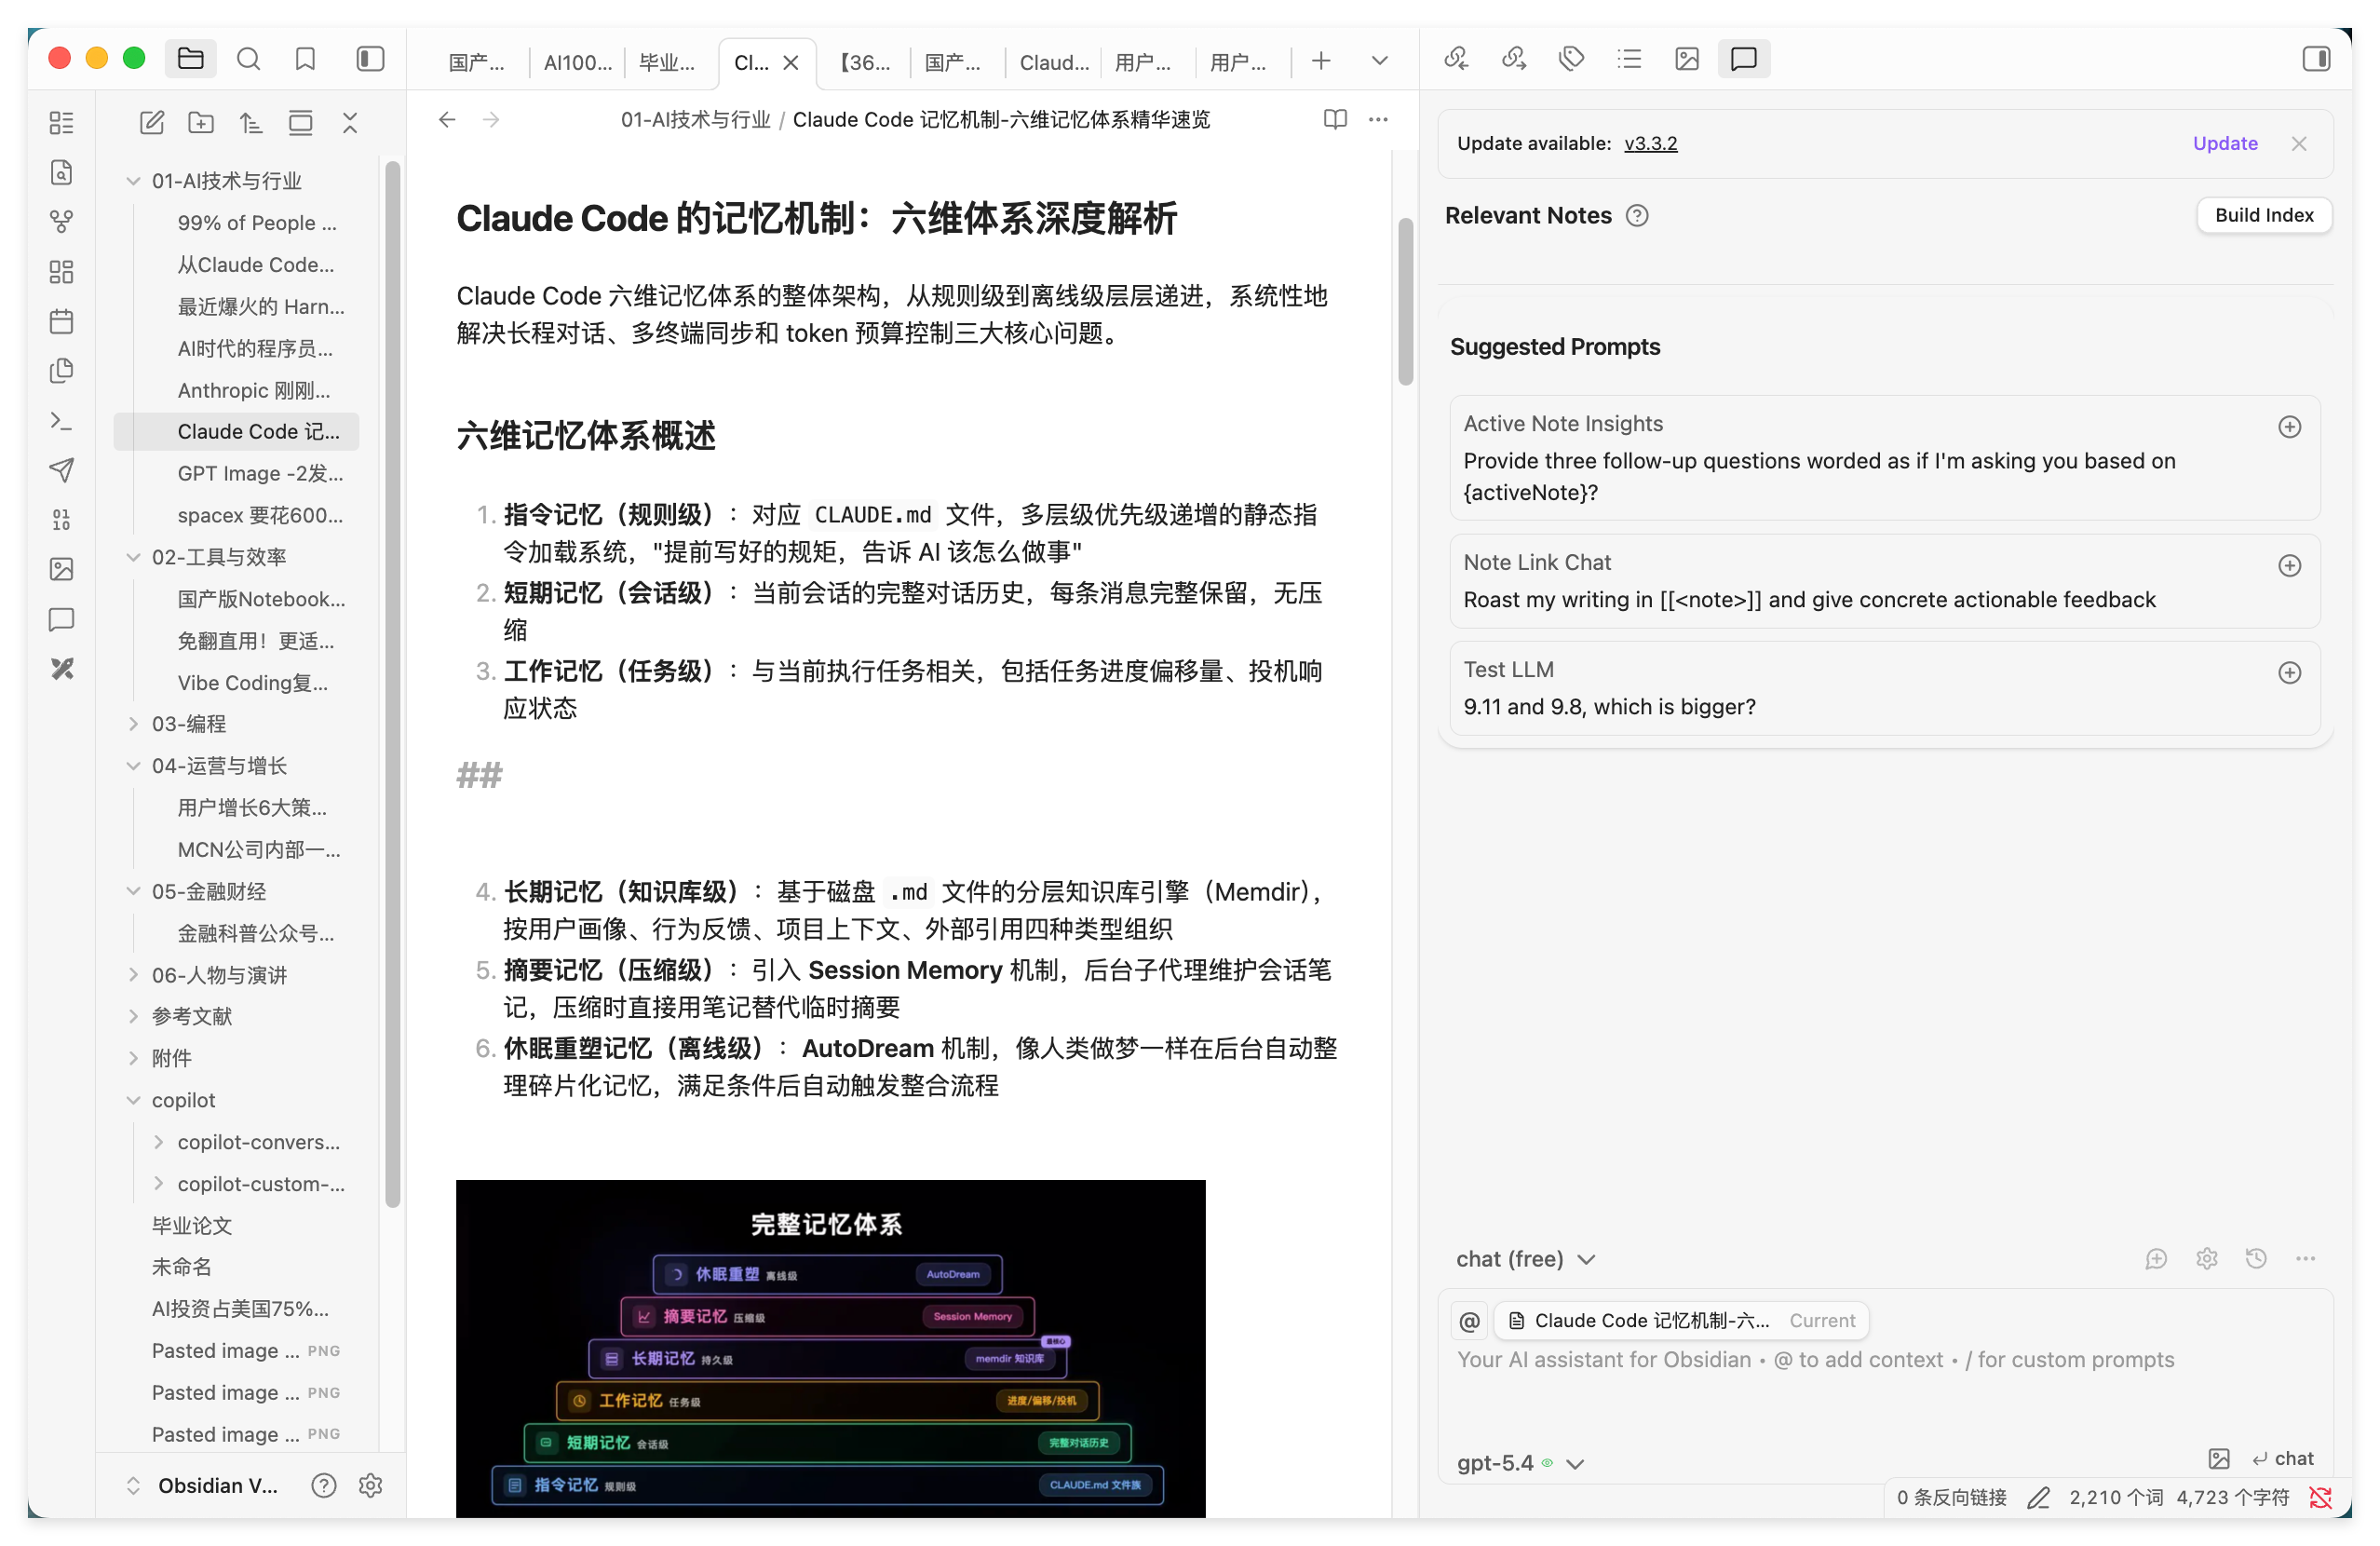Open Copilot chat history icon
2380x1546 pixels.
coord(2256,1259)
